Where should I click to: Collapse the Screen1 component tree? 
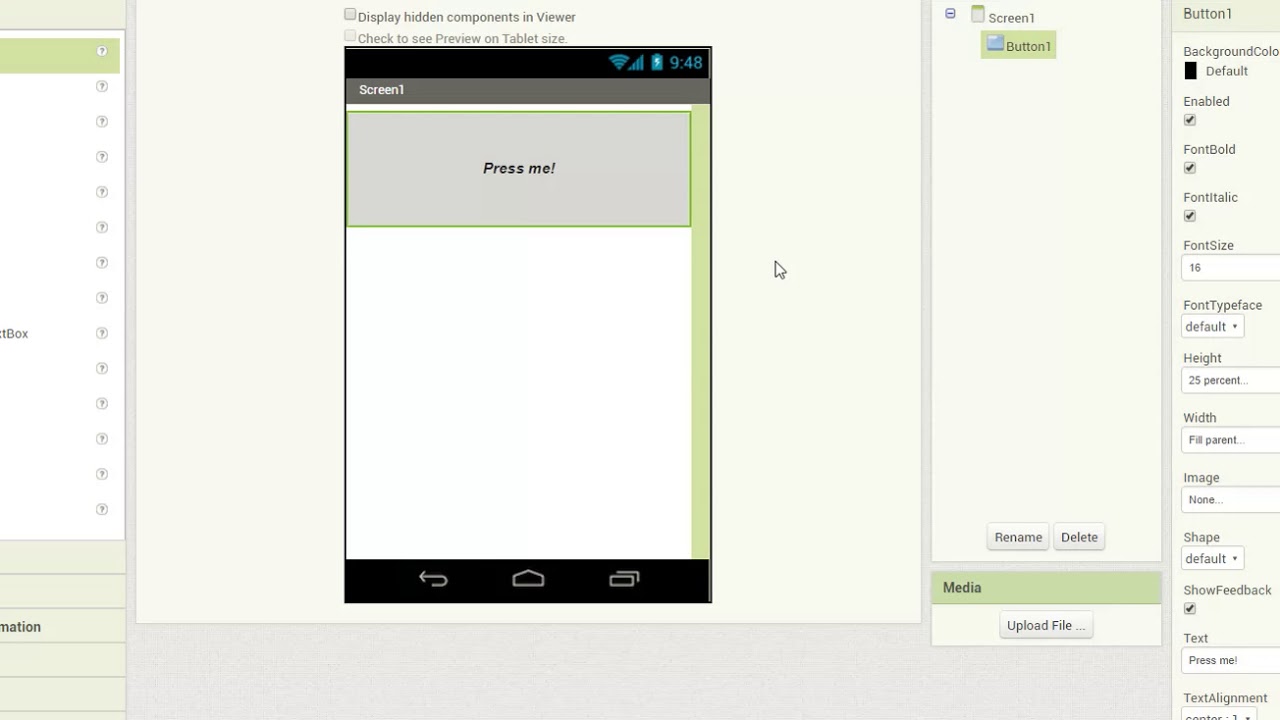point(950,14)
